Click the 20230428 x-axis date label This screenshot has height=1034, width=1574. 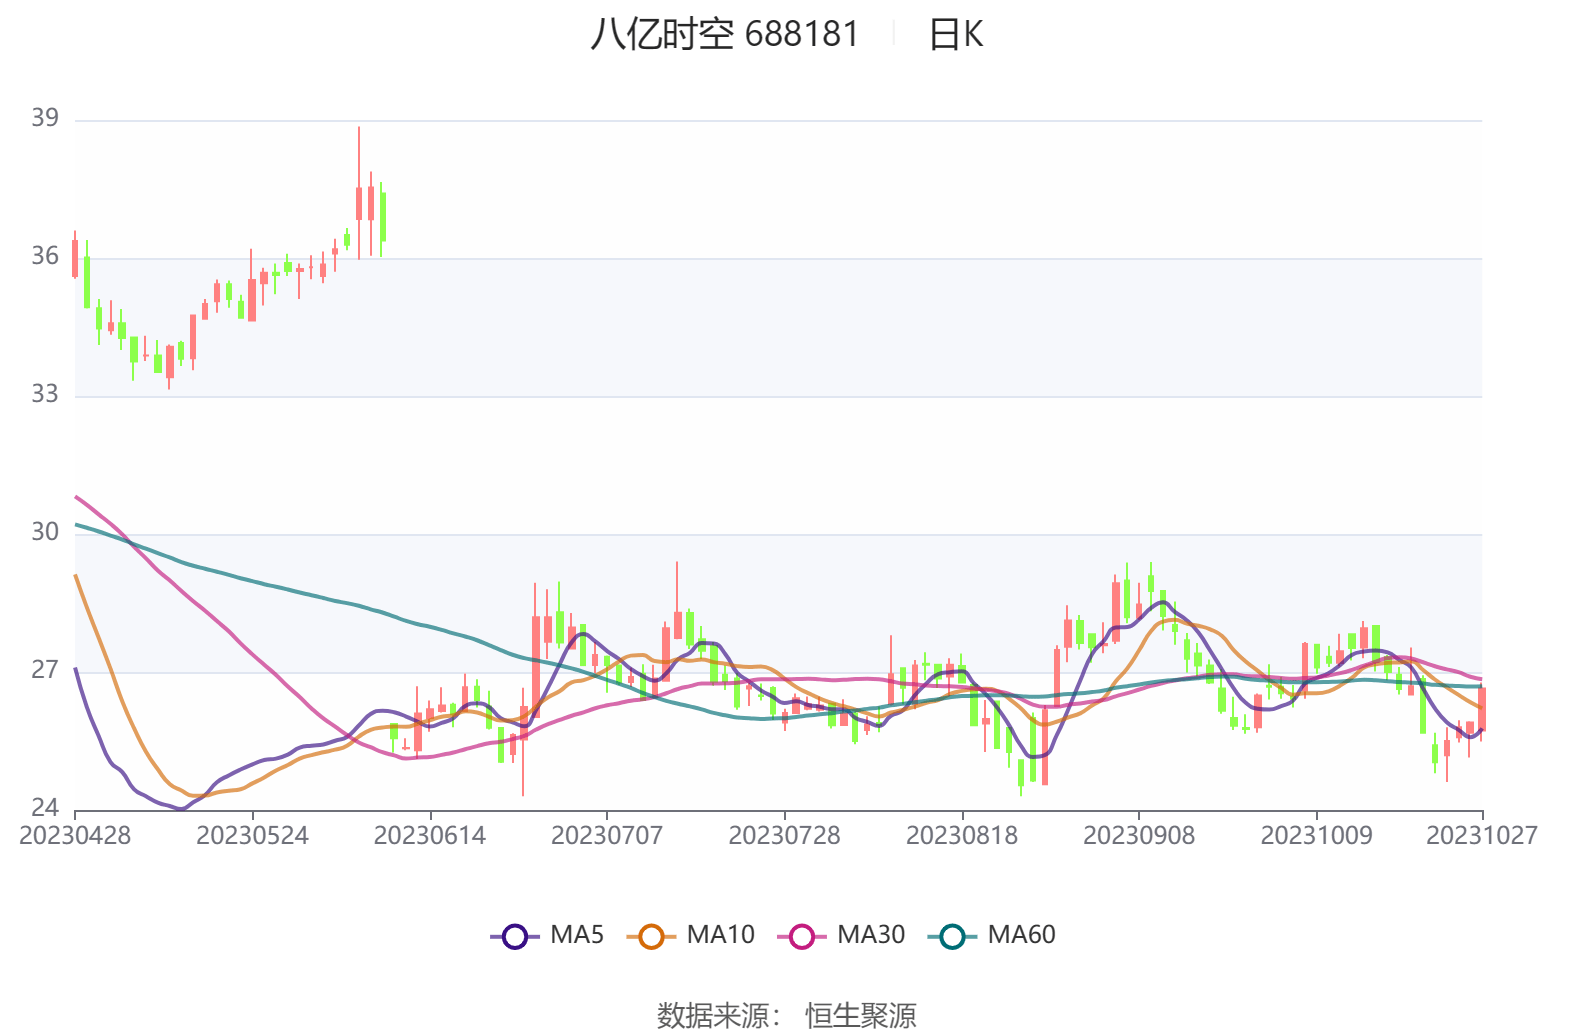click(75, 835)
